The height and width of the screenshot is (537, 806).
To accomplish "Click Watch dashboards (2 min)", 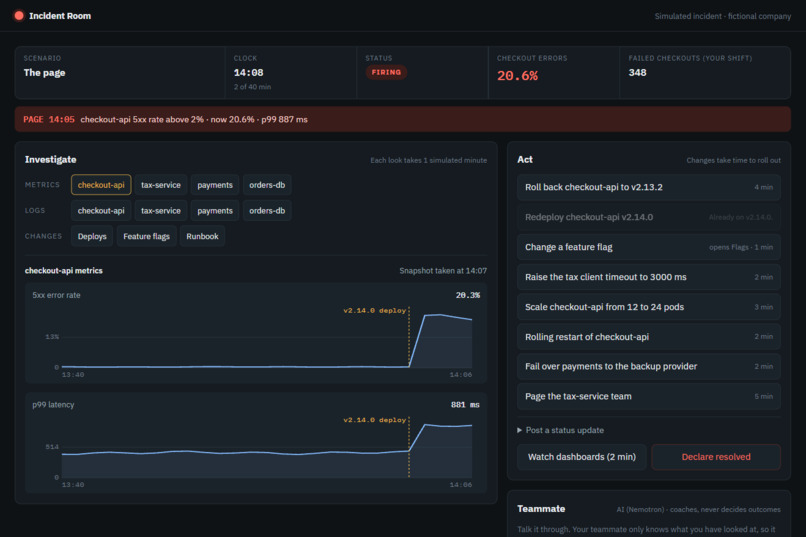I will 582,457.
